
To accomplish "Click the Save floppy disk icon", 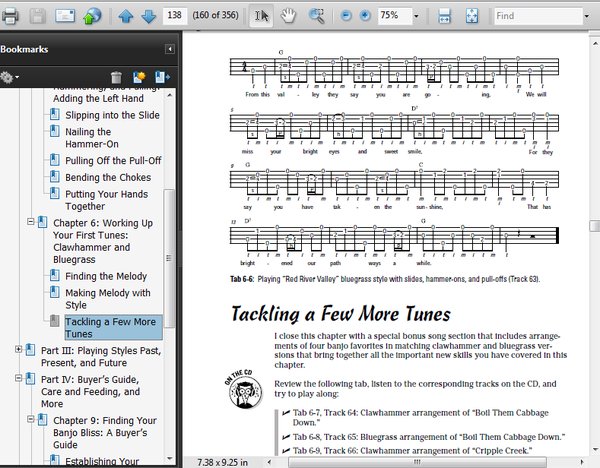I will pyautogui.click(x=38, y=16).
